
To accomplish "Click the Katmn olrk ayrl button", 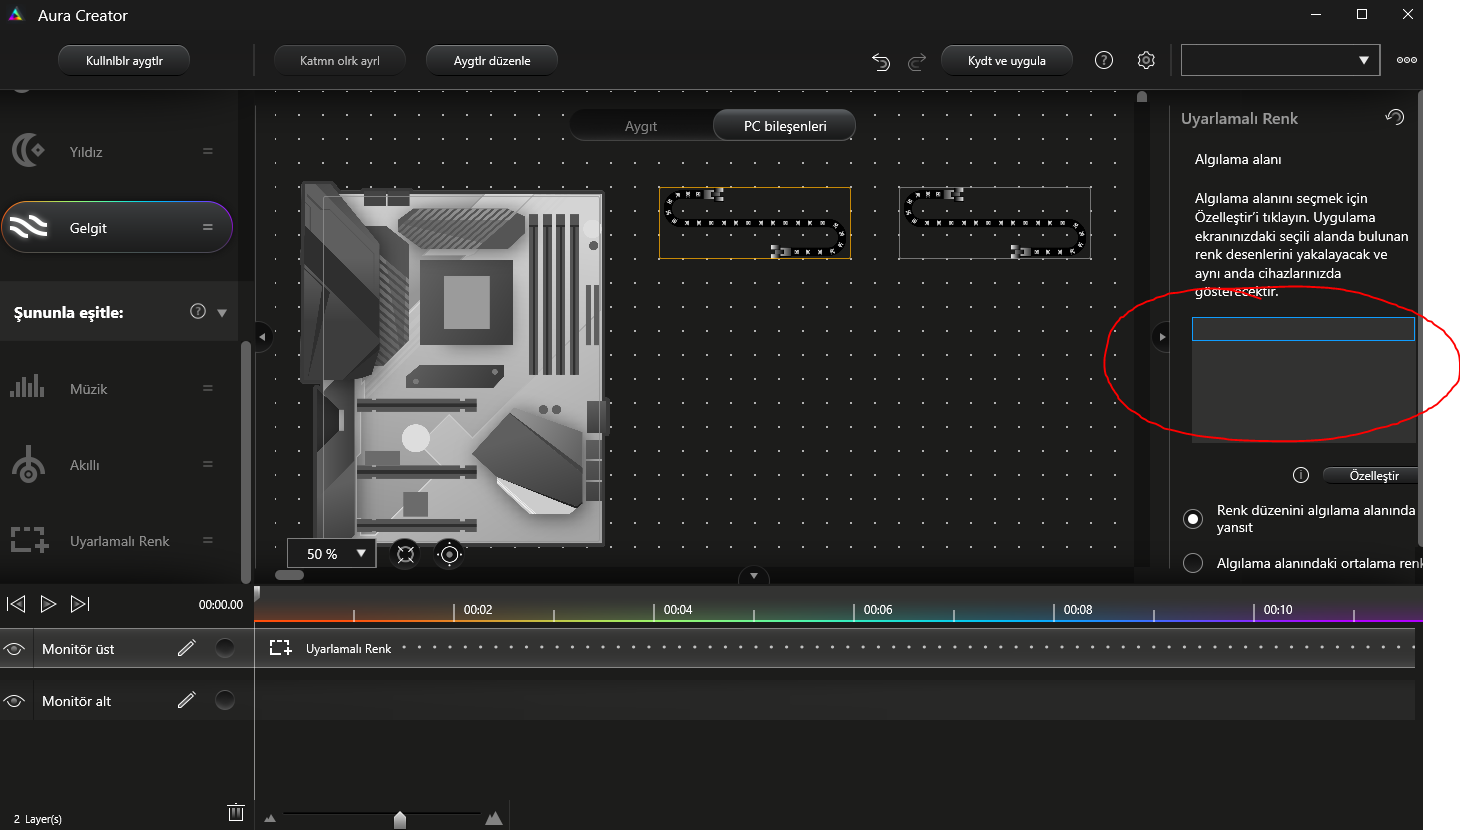I will (x=340, y=60).
